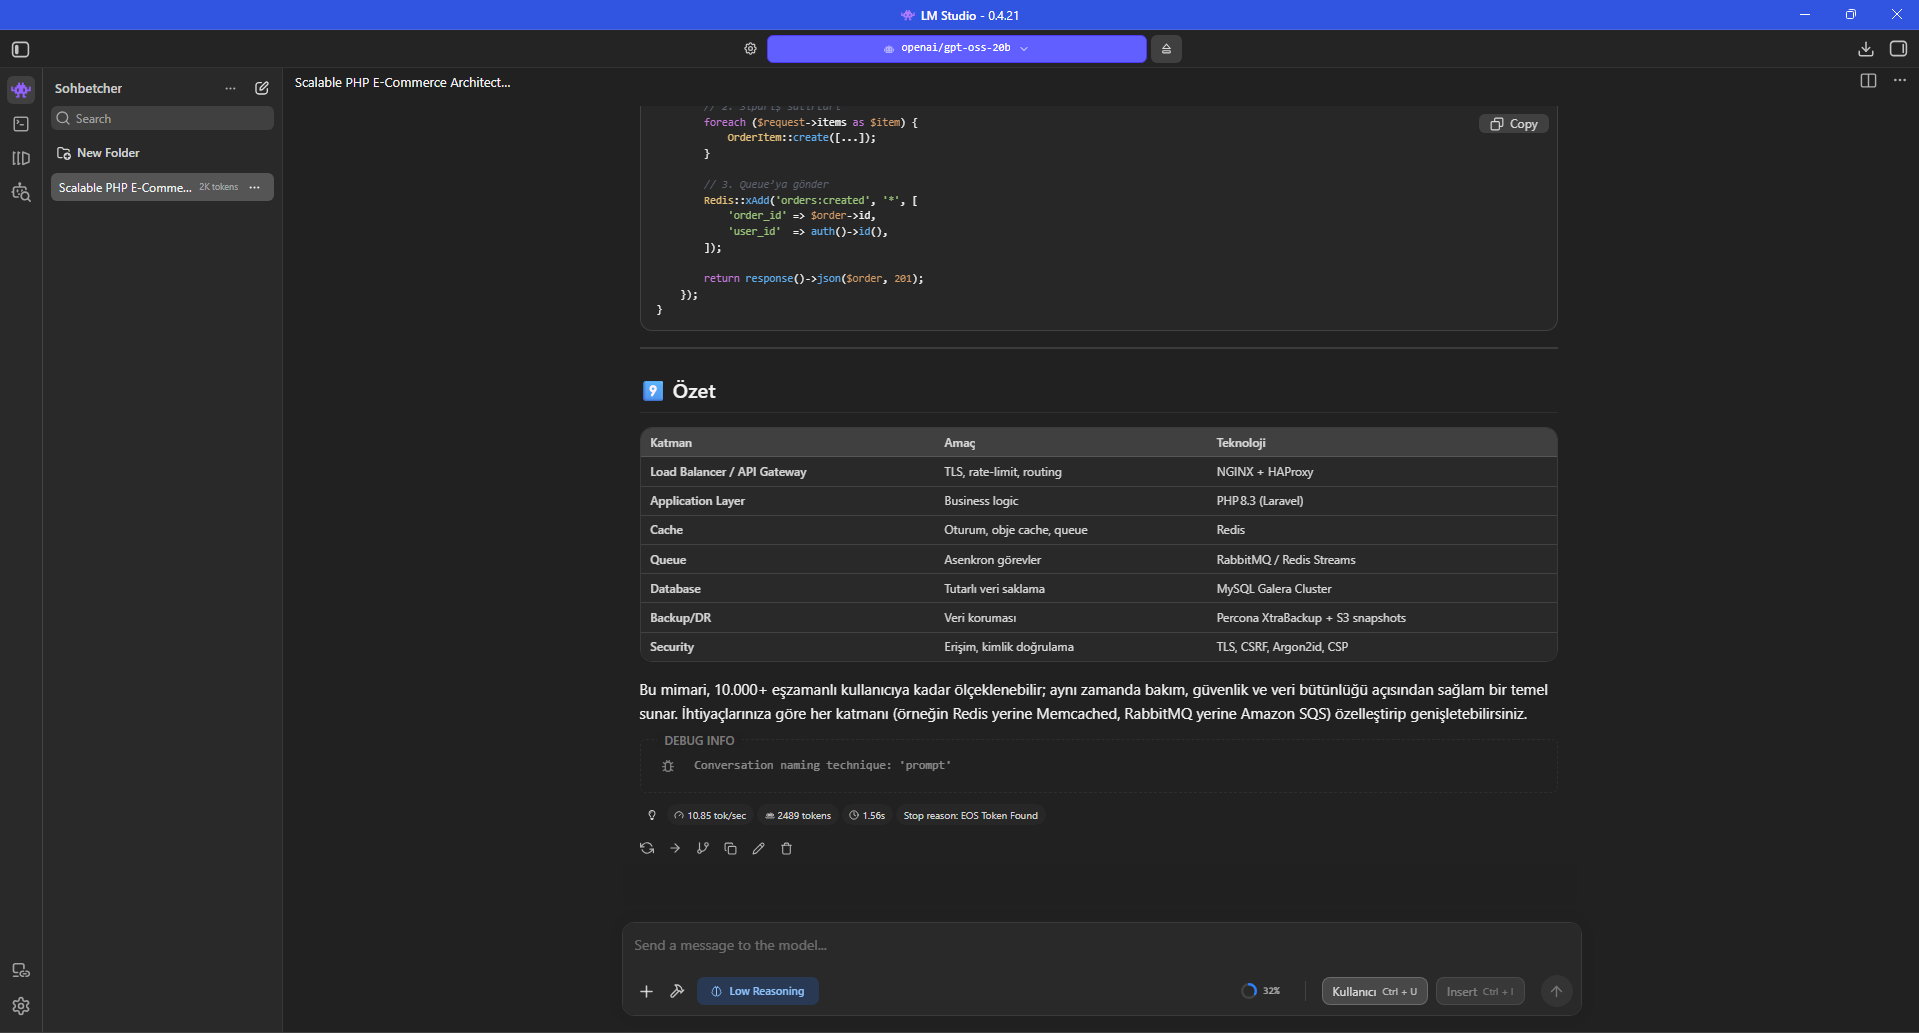1919x1033 pixels.
Task: Click the PHP 8.3 (Laravel) cell
Action: [1260, 501]
